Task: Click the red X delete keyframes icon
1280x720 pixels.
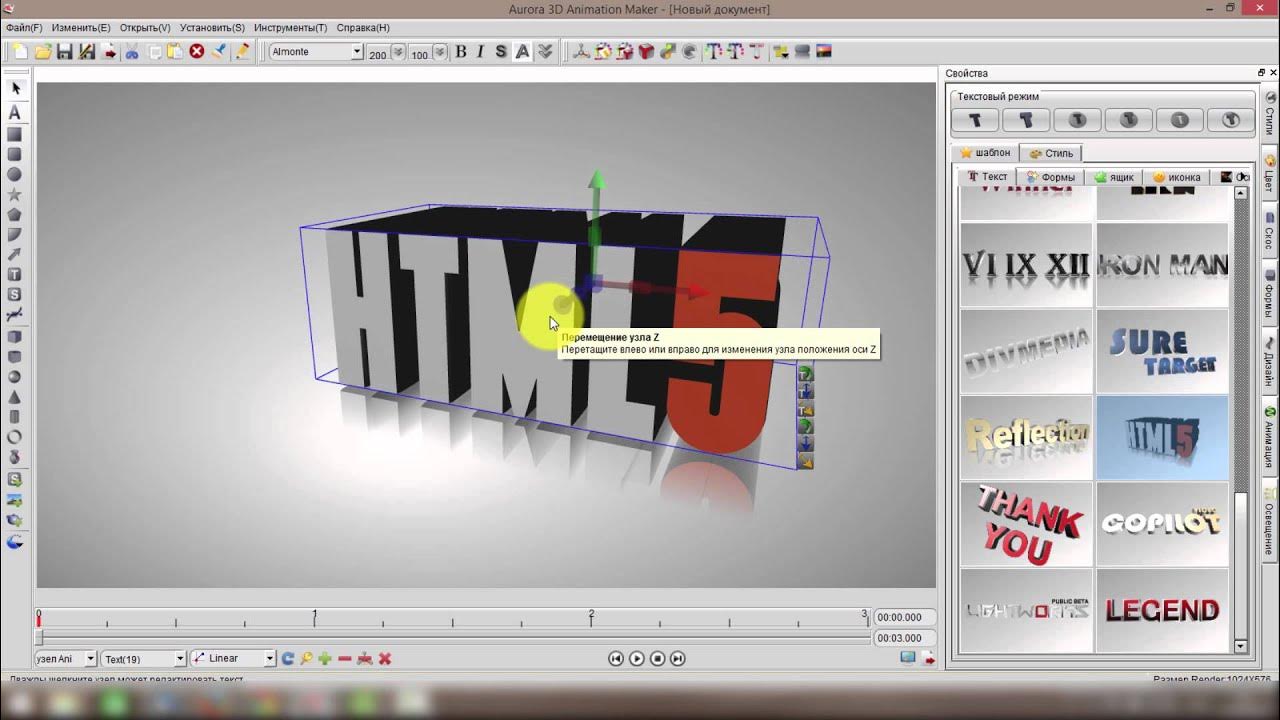Action: point(384,659)
